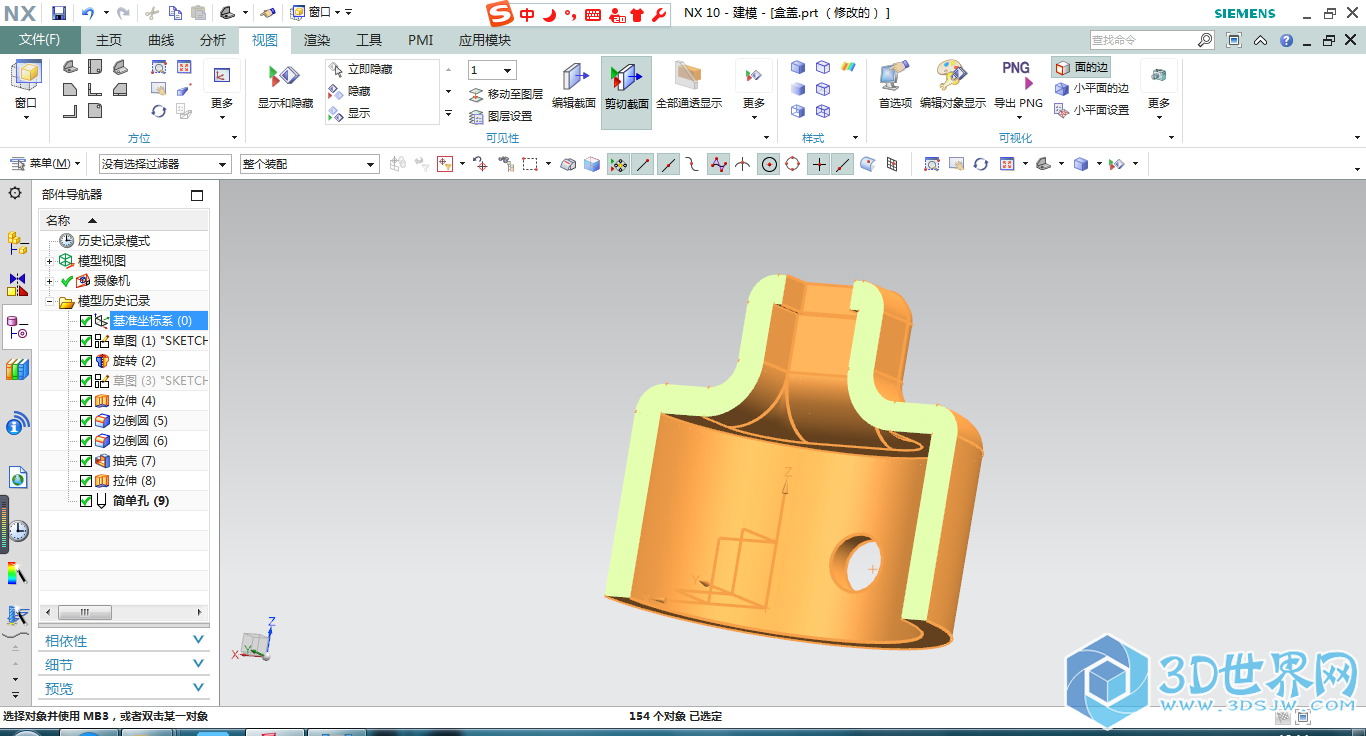Uncheck the 旋转 (2) feature checkbox
The height and width of the screenshot is (736, 1366).
[x=85, y=361]
